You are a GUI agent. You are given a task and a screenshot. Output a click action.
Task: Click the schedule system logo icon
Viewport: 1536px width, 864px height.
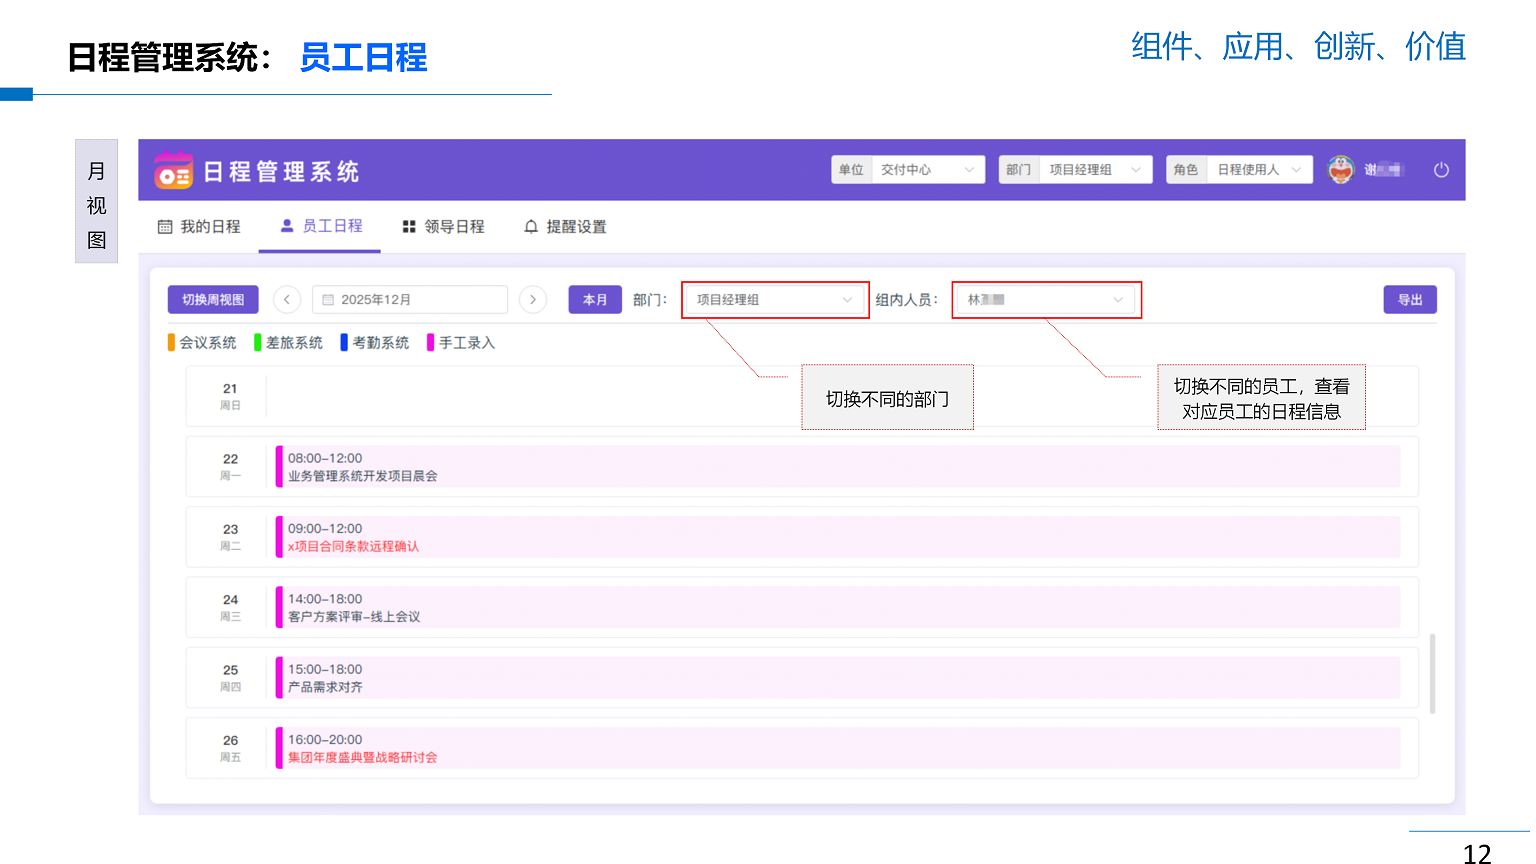173,171
